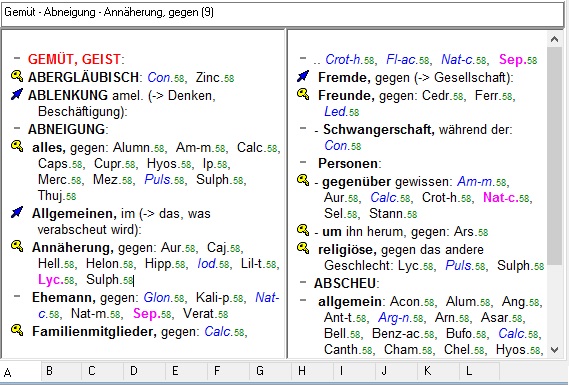This screenshot has width=569, height=385.
Task: Click the rubric path field at top
Action: click(282, 14)
